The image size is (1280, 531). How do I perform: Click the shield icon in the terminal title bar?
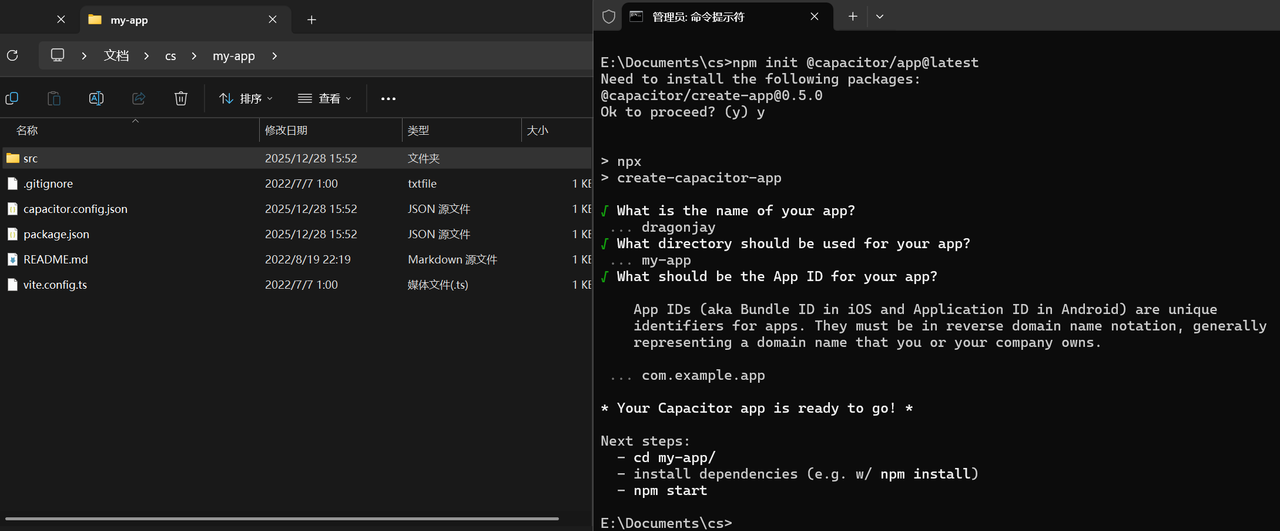(608, 17)
